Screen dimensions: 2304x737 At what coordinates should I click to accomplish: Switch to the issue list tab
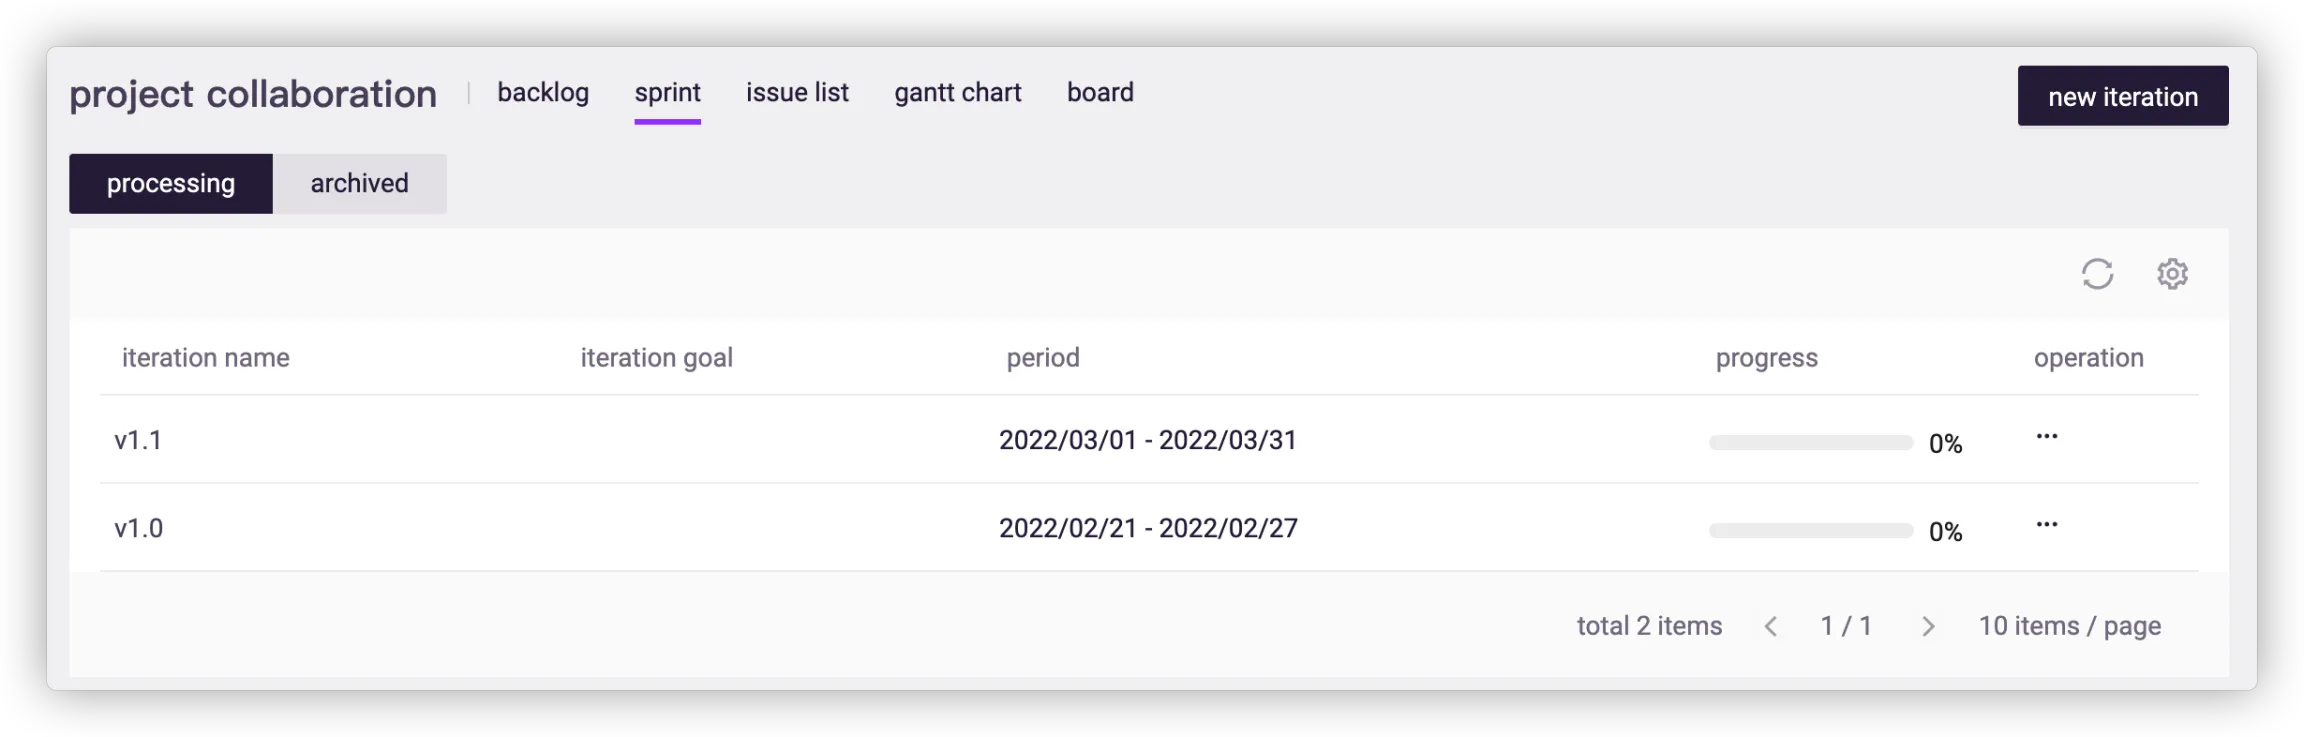pyautogui.click(x=797, y=93)
